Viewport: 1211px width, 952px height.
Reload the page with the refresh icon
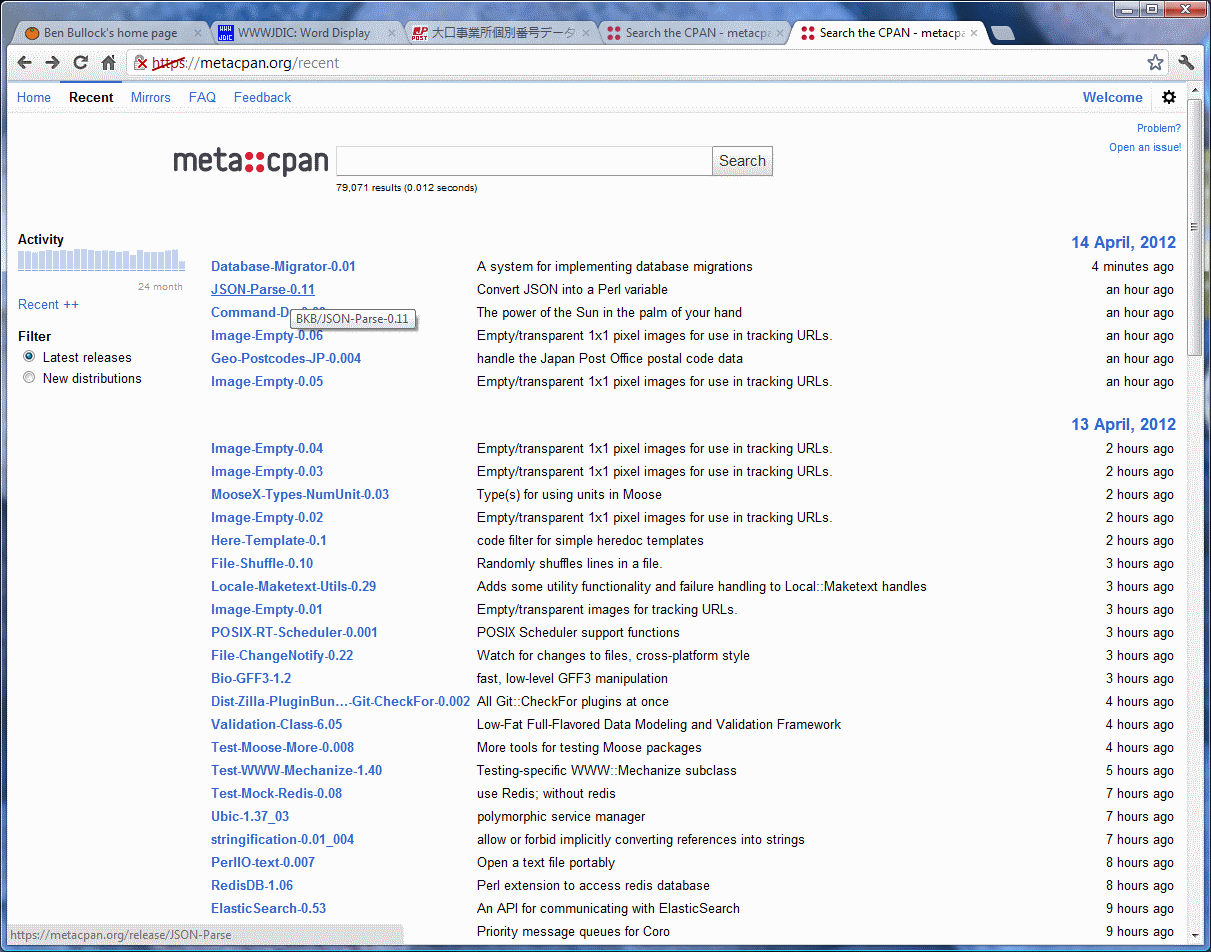[81, 62]
